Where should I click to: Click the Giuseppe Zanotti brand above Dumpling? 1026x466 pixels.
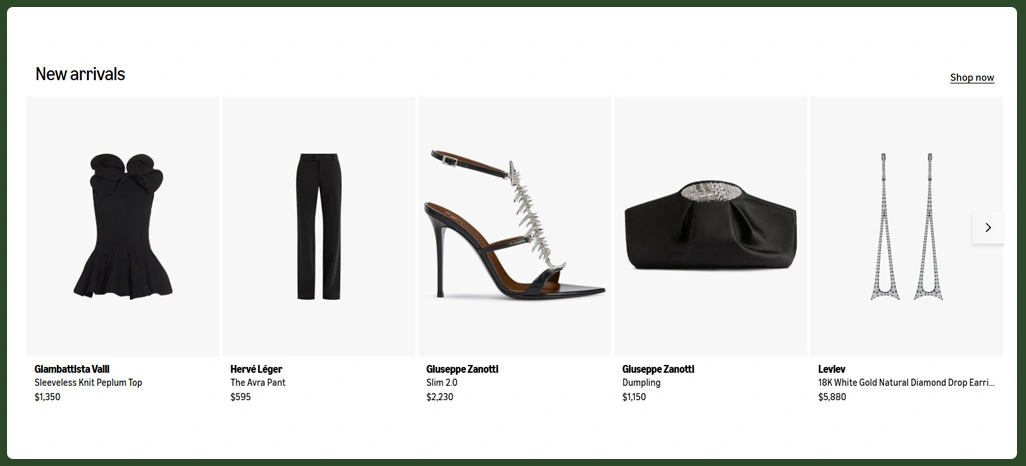[x=658, y=369]
